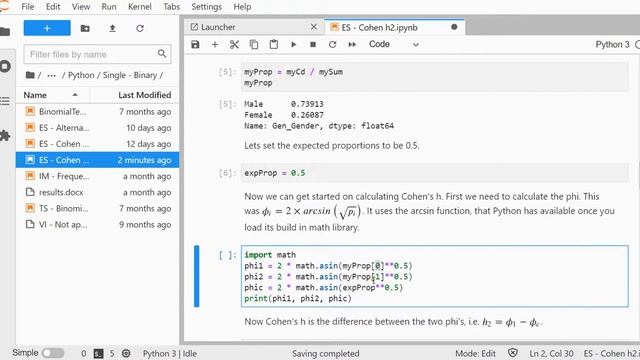Open running terminals and kernels sidebar
The width and height of the screenshot is (640, 360).
point(5,66)
